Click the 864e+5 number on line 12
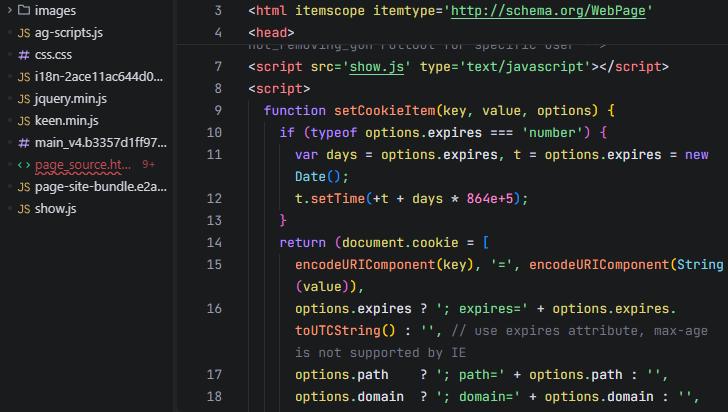 pyautogui.click(x=490, y=199)
